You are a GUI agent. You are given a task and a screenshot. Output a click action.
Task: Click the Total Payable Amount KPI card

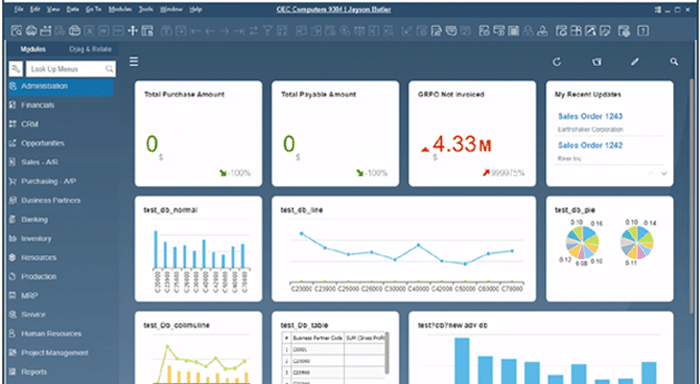pyautogui.click(x=335, y=134)
